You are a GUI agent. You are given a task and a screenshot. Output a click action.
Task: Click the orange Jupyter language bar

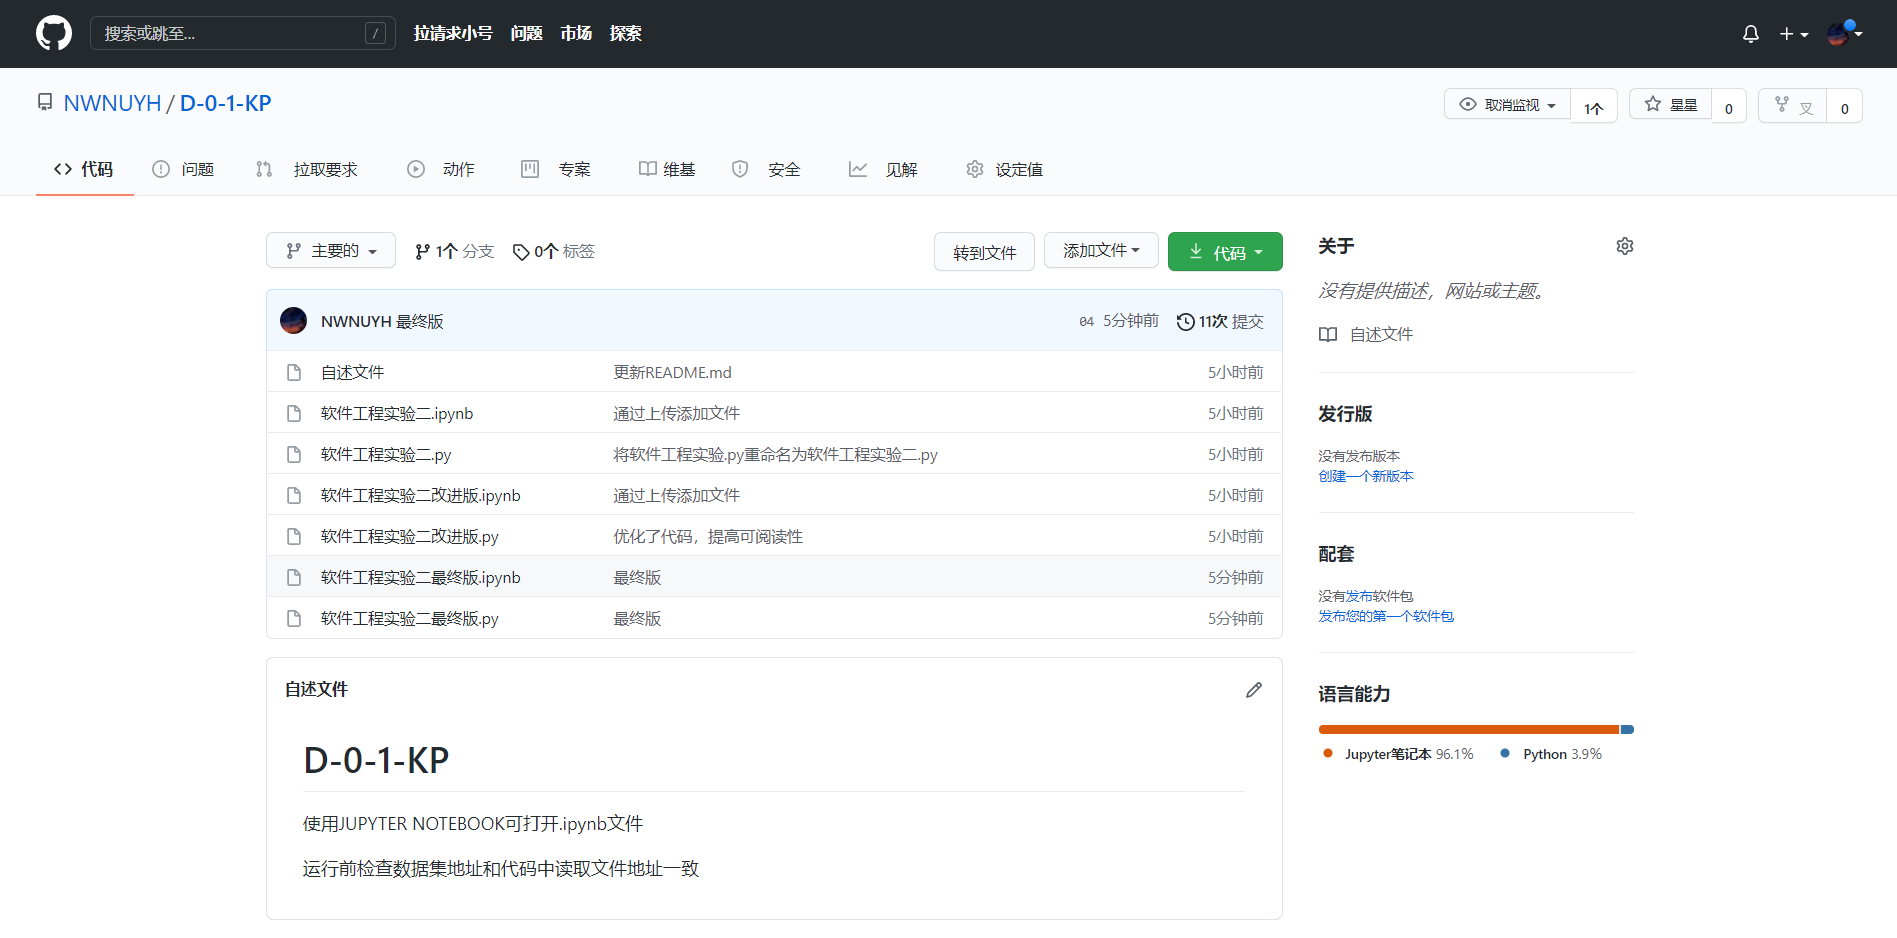click(x=1468, y=729)
